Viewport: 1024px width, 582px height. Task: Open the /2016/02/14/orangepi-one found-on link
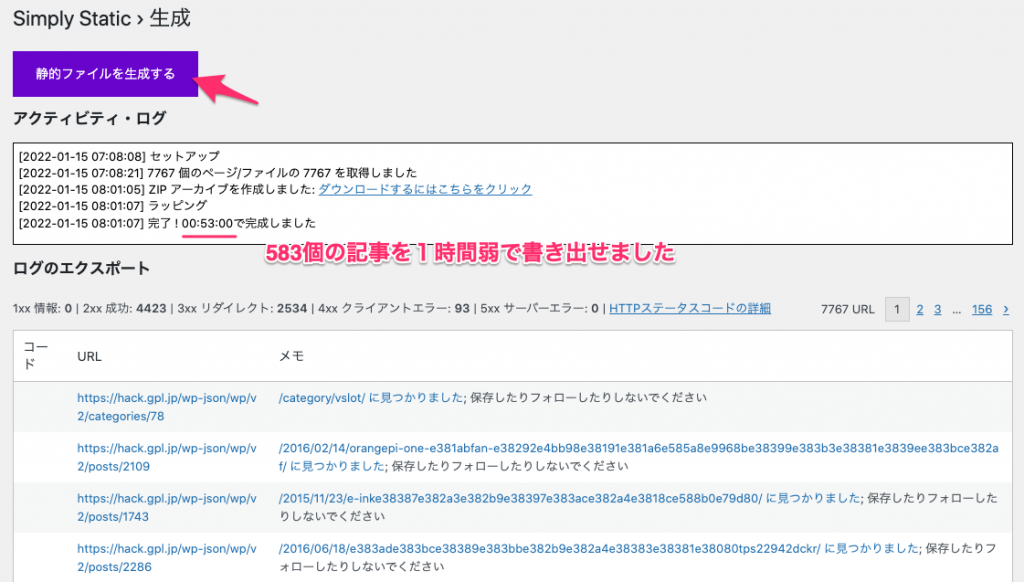(638, 457)
